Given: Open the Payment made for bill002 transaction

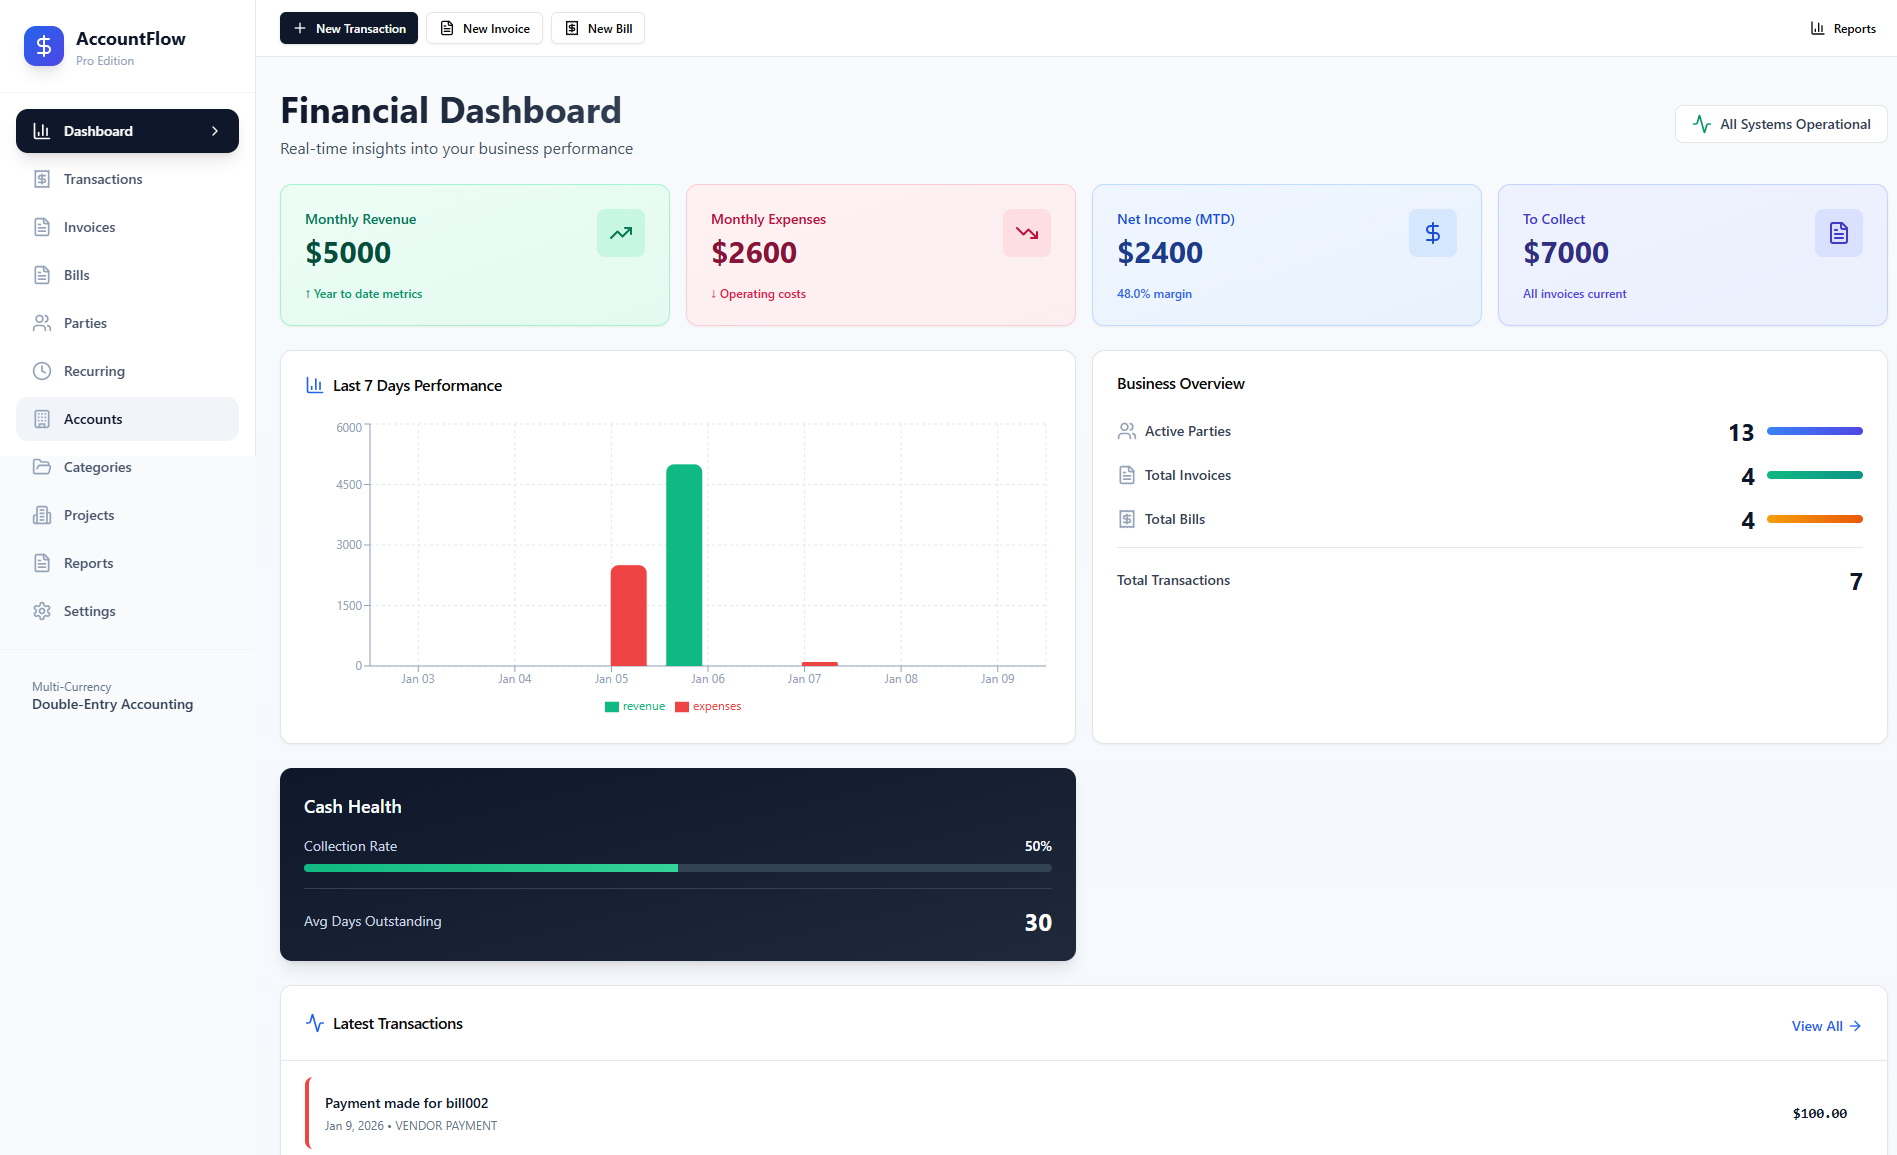Looking at the screenshot, I should coord(1084,1113).
